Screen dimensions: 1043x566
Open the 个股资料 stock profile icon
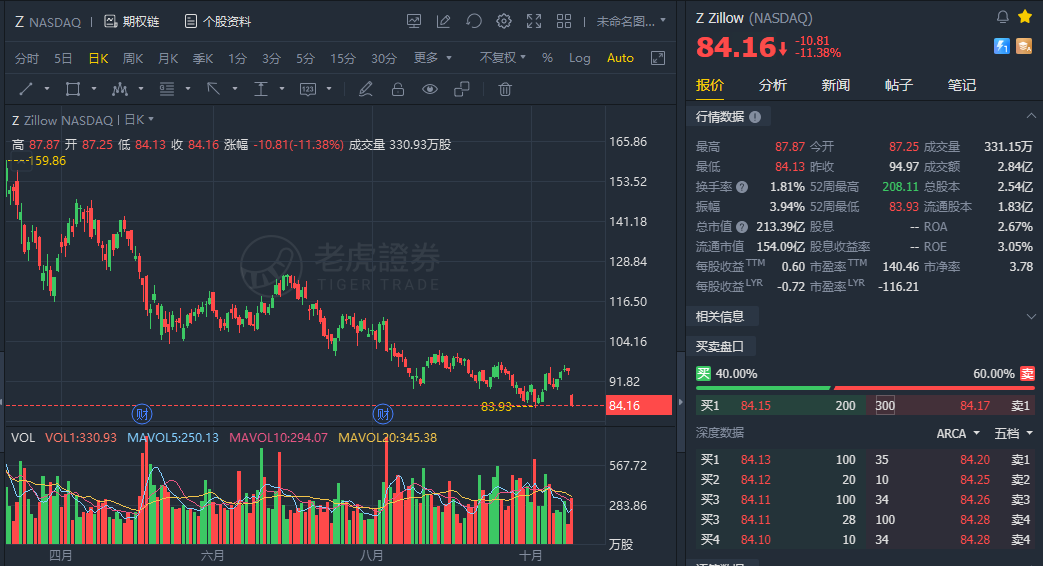click(191, 22)
